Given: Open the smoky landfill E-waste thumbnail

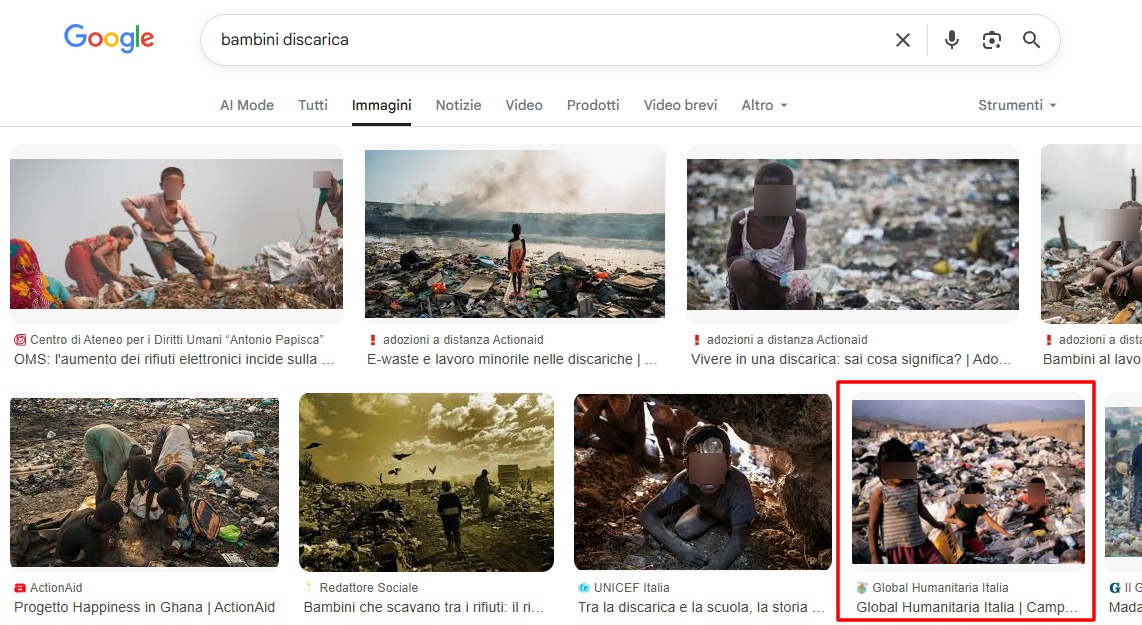Looking at the screenshot, I should [x=515, y=233].
